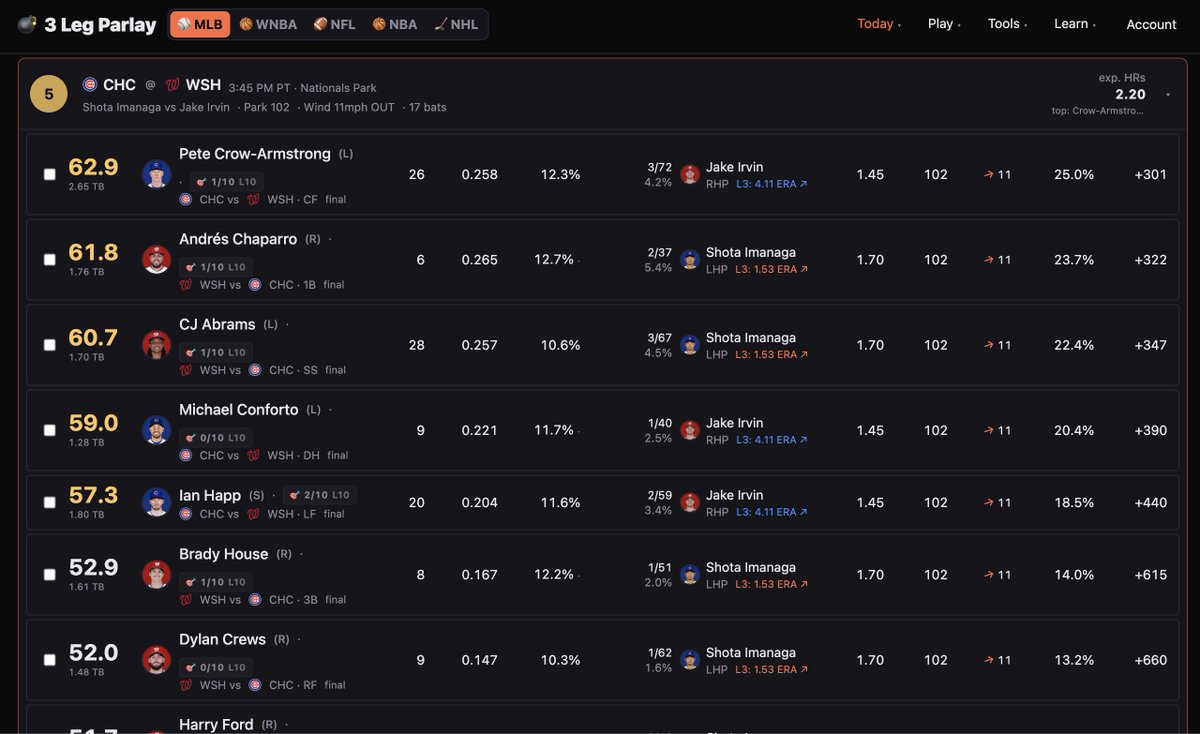1200x734 pixels.
Task: Click the 0/10 L10 badge for Michael Conforto
Action: pyautogui.click(x=216, y=437)
